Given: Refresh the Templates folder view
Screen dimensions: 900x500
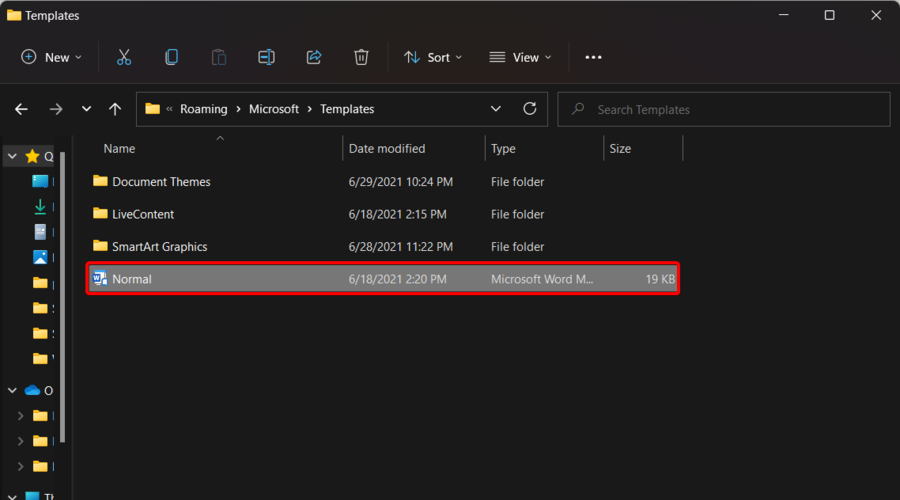Looking at the screenshot, I should [x=530, y=109].
